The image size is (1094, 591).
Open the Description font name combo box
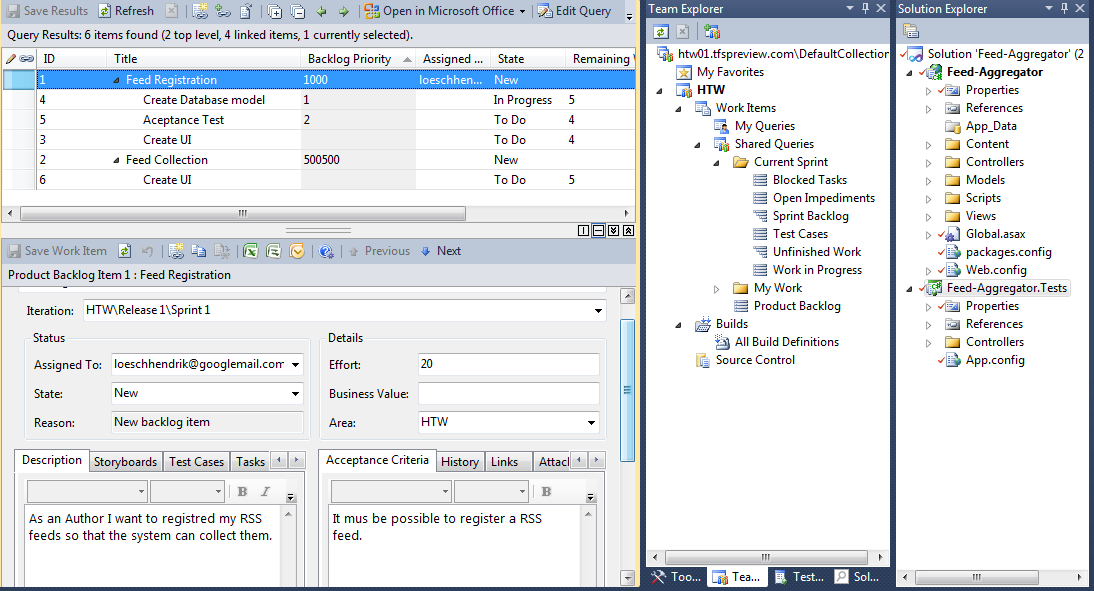87,491
